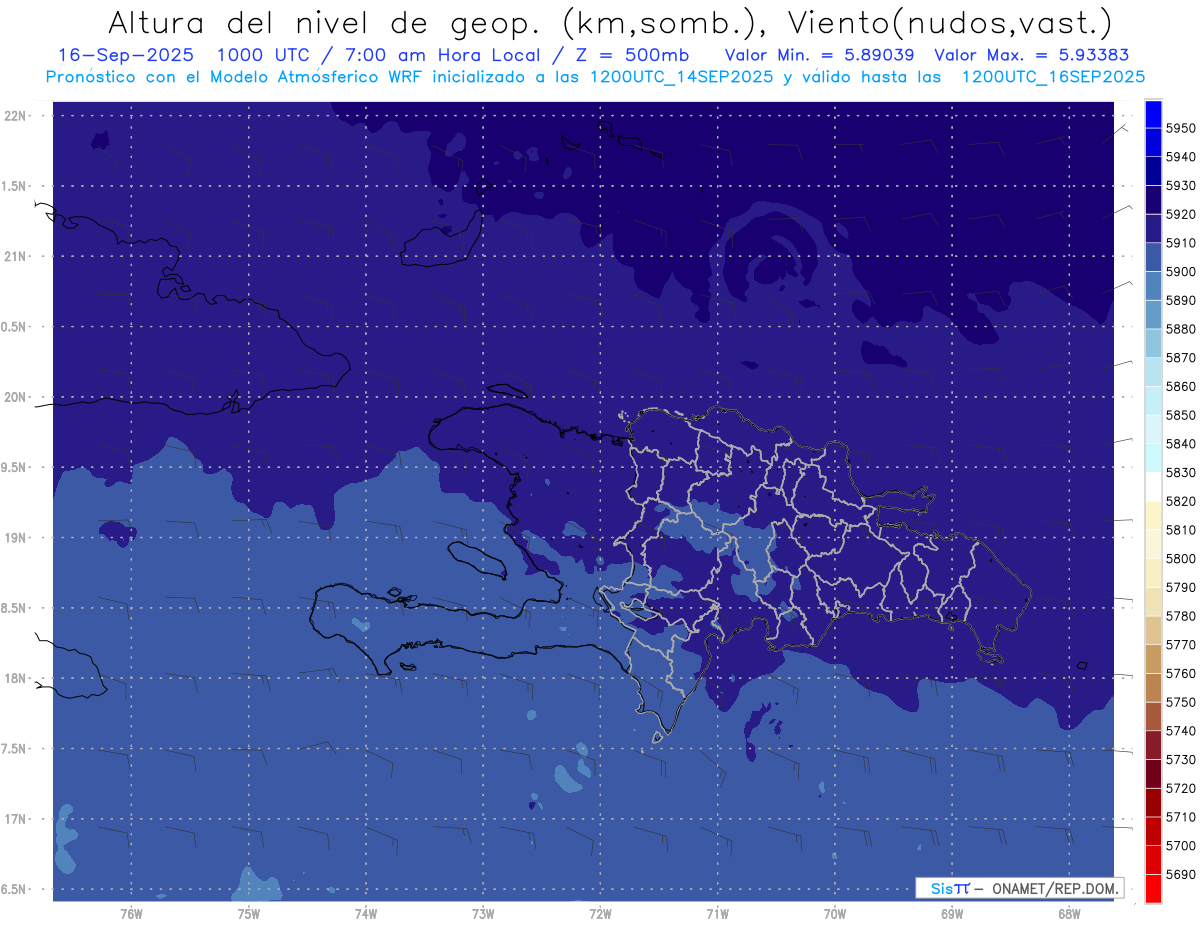This screenshot has height=927, width=1200.
Task: Click the '5860' colorbar label
Action: click(1180, 386)
